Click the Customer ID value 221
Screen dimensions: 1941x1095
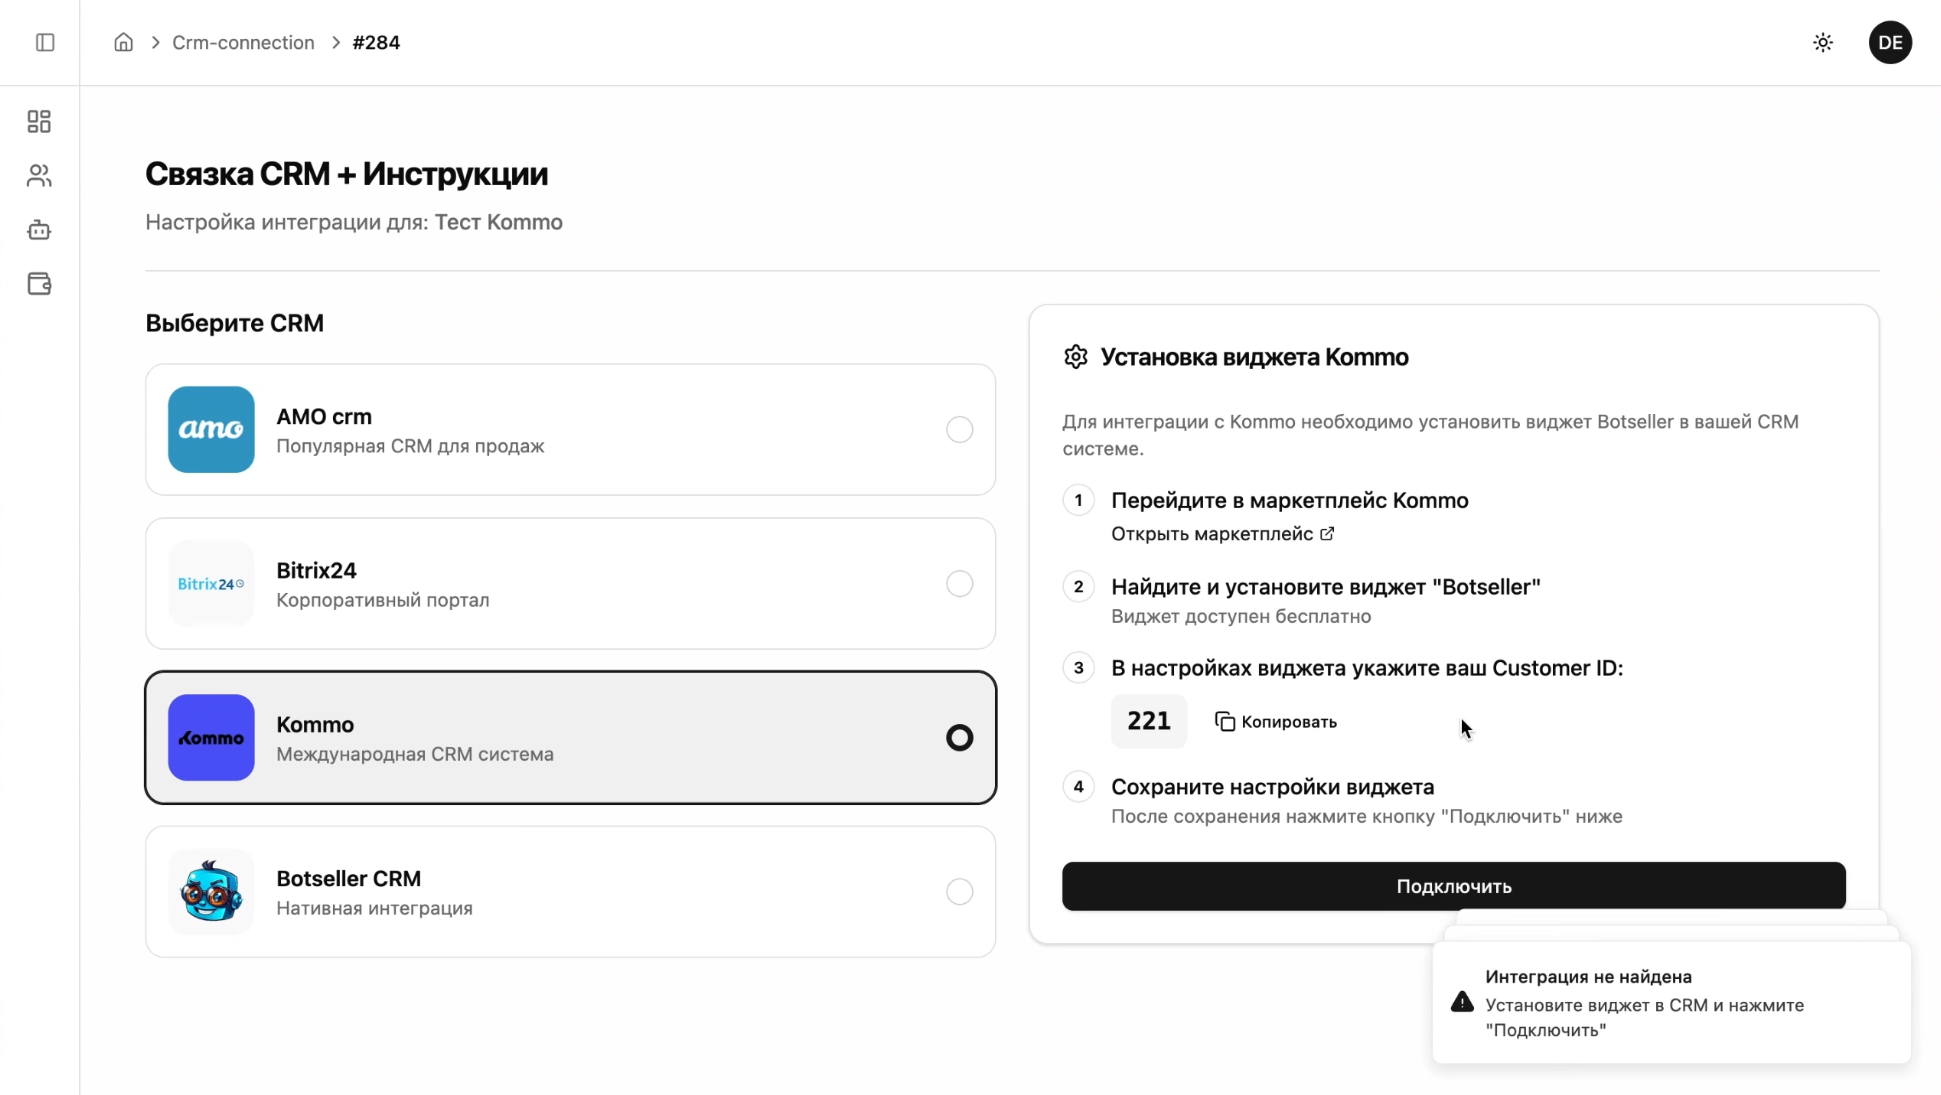point(1148,721)
